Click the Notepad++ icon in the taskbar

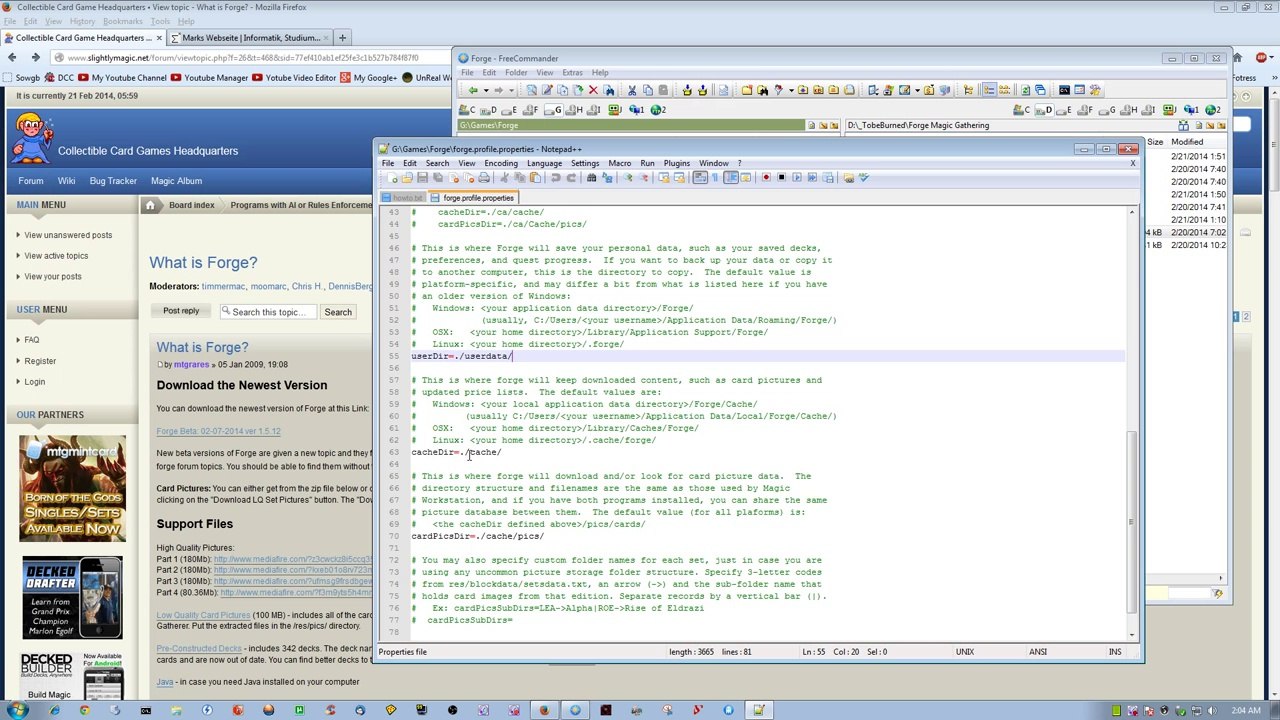tap(759, 710)
